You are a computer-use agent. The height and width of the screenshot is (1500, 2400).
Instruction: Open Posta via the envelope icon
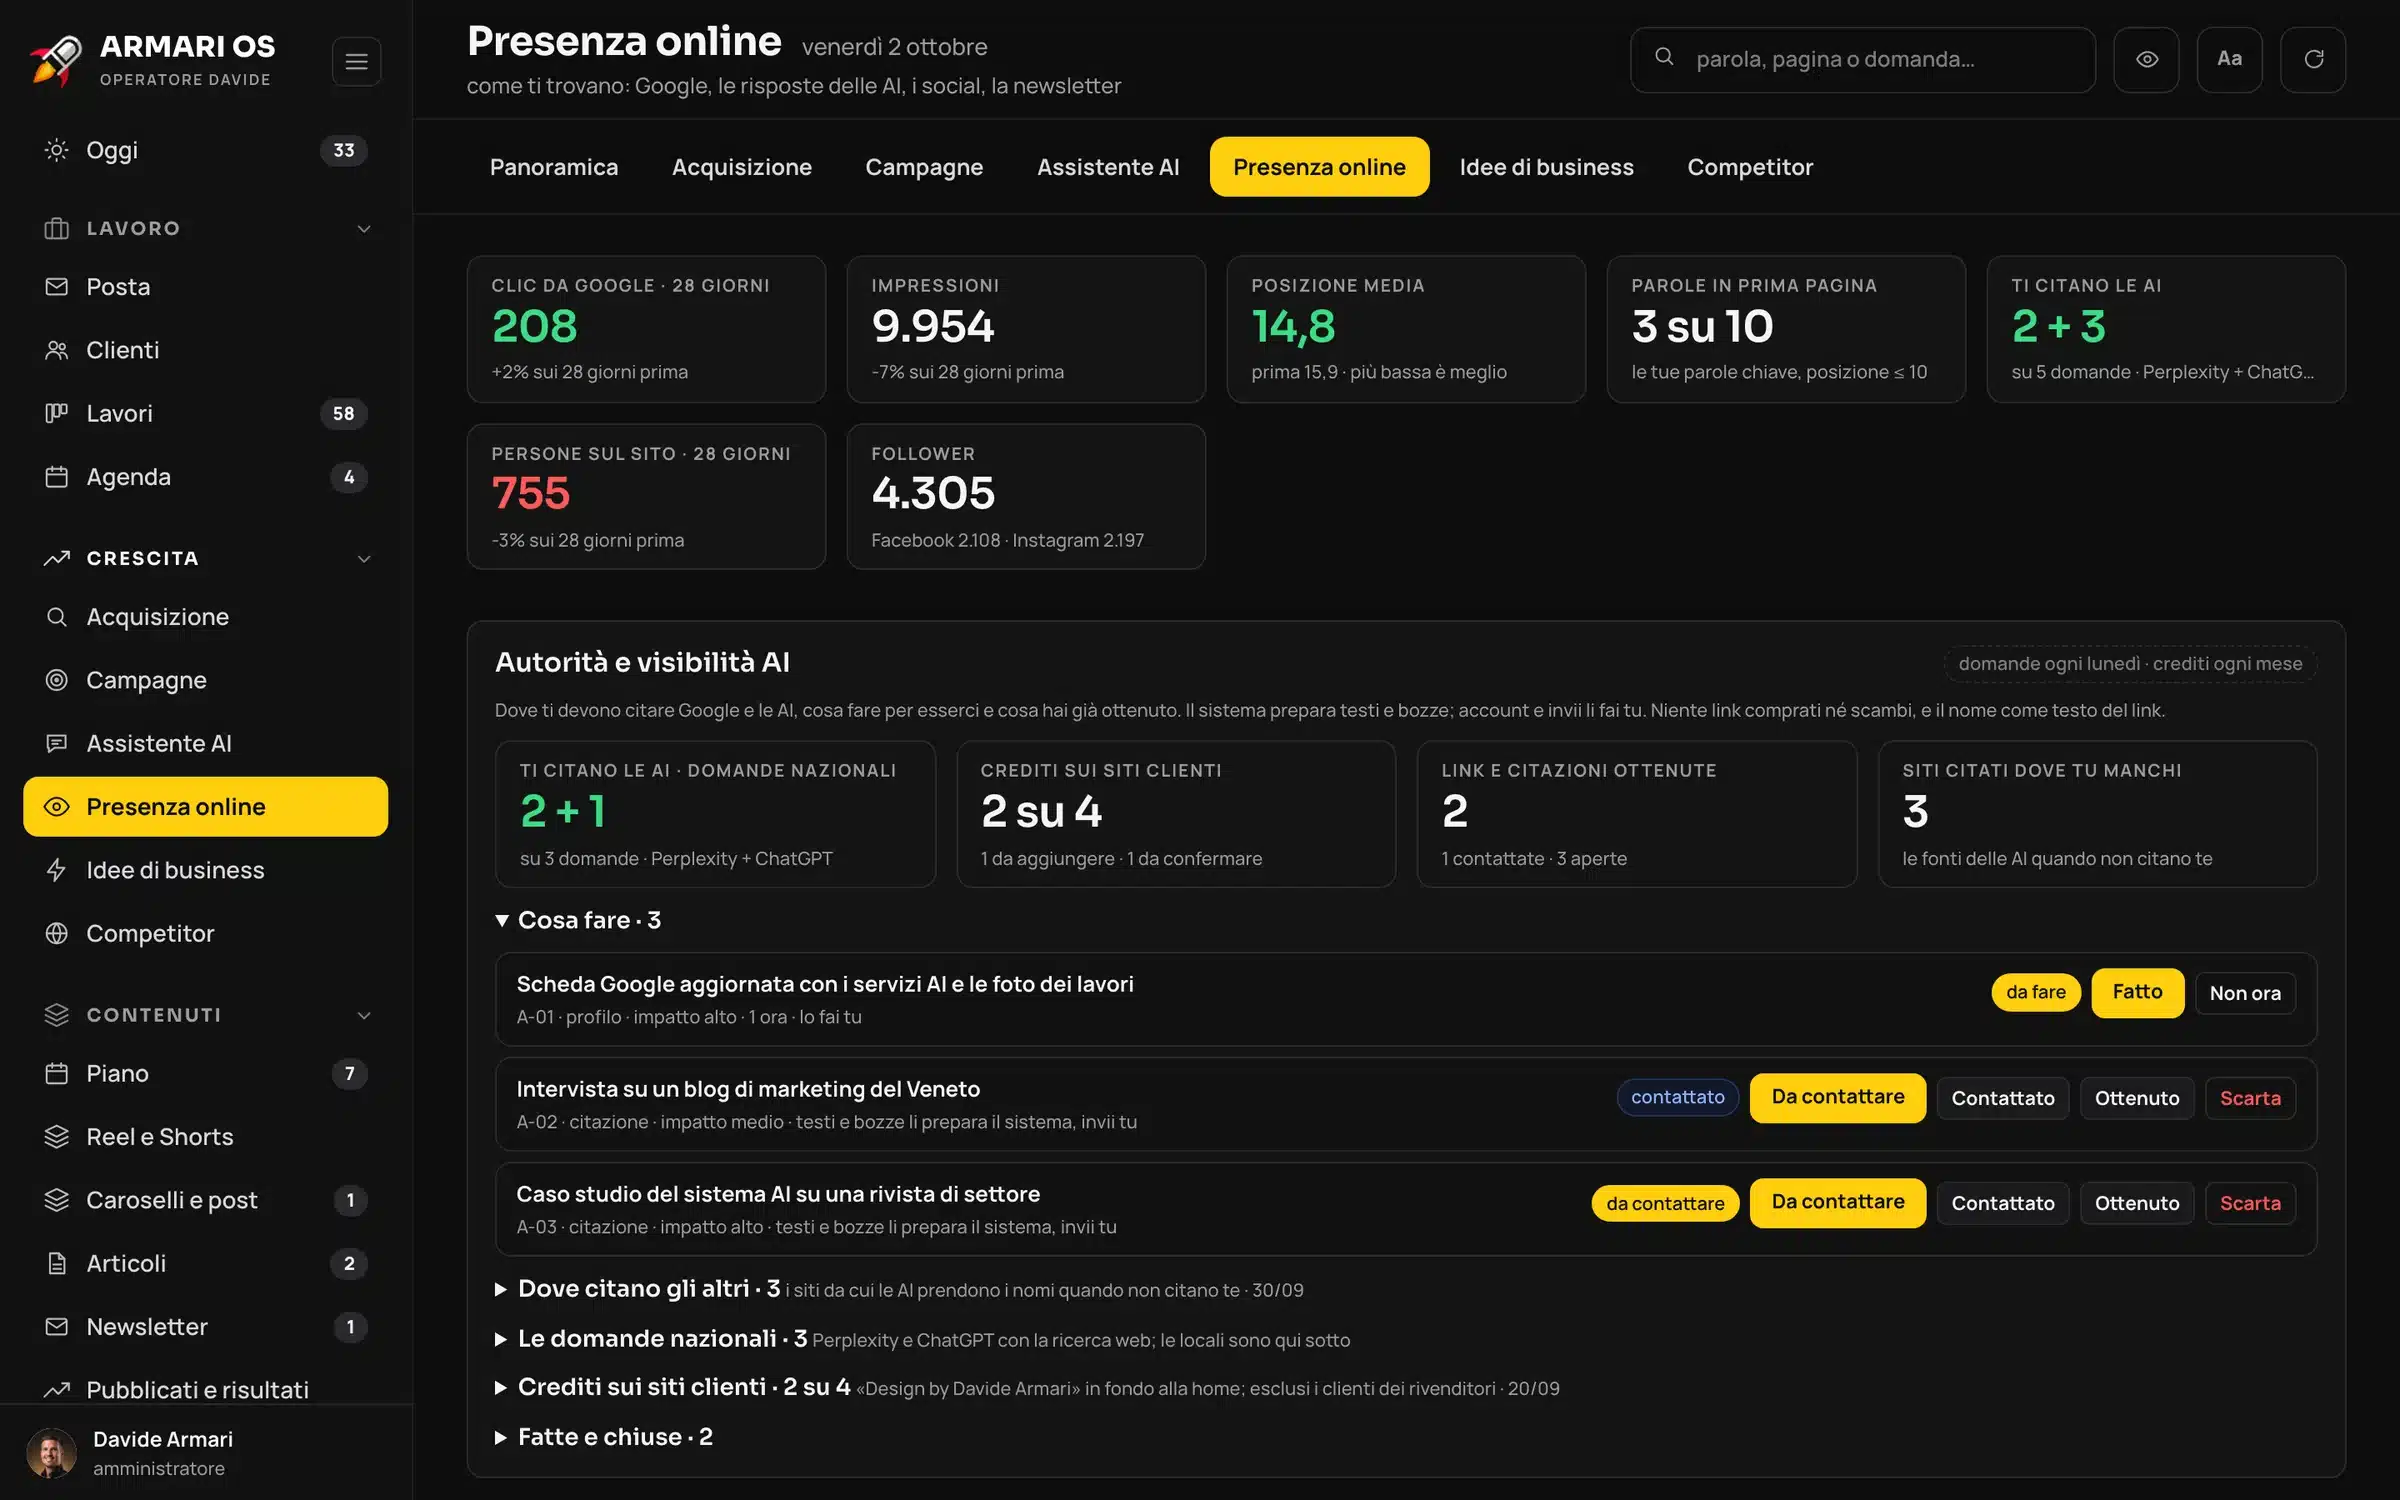click(x=57, y=287)
